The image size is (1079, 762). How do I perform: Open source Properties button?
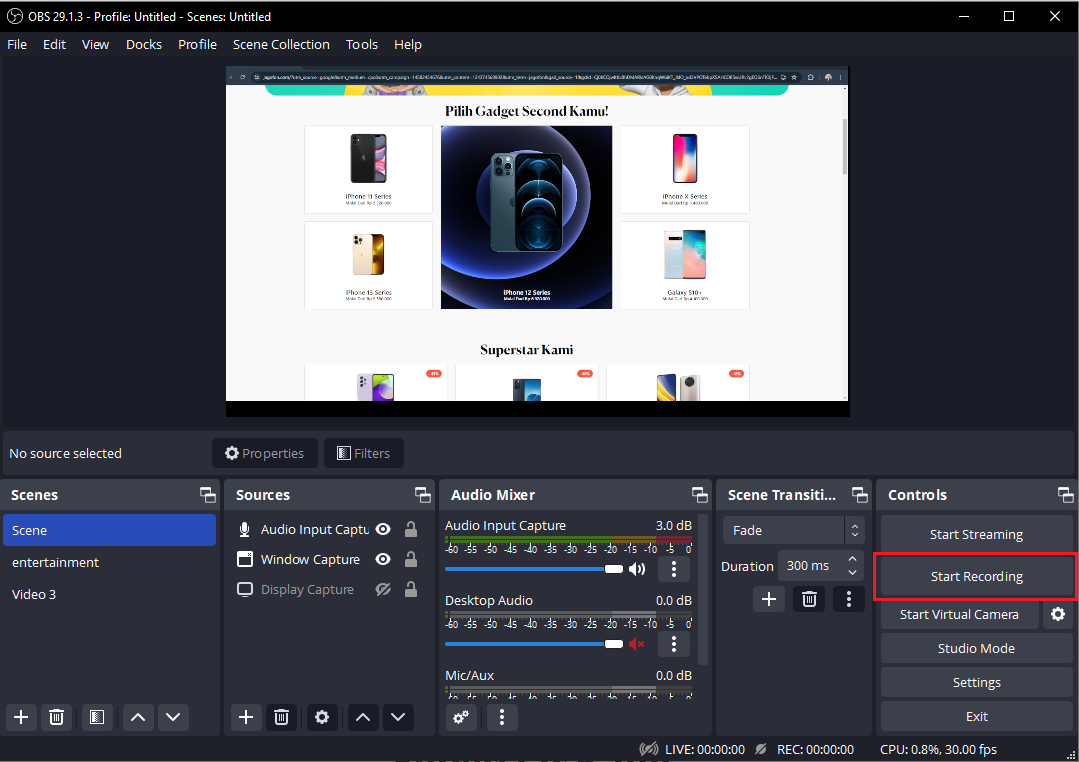click(x=265, y=453)
